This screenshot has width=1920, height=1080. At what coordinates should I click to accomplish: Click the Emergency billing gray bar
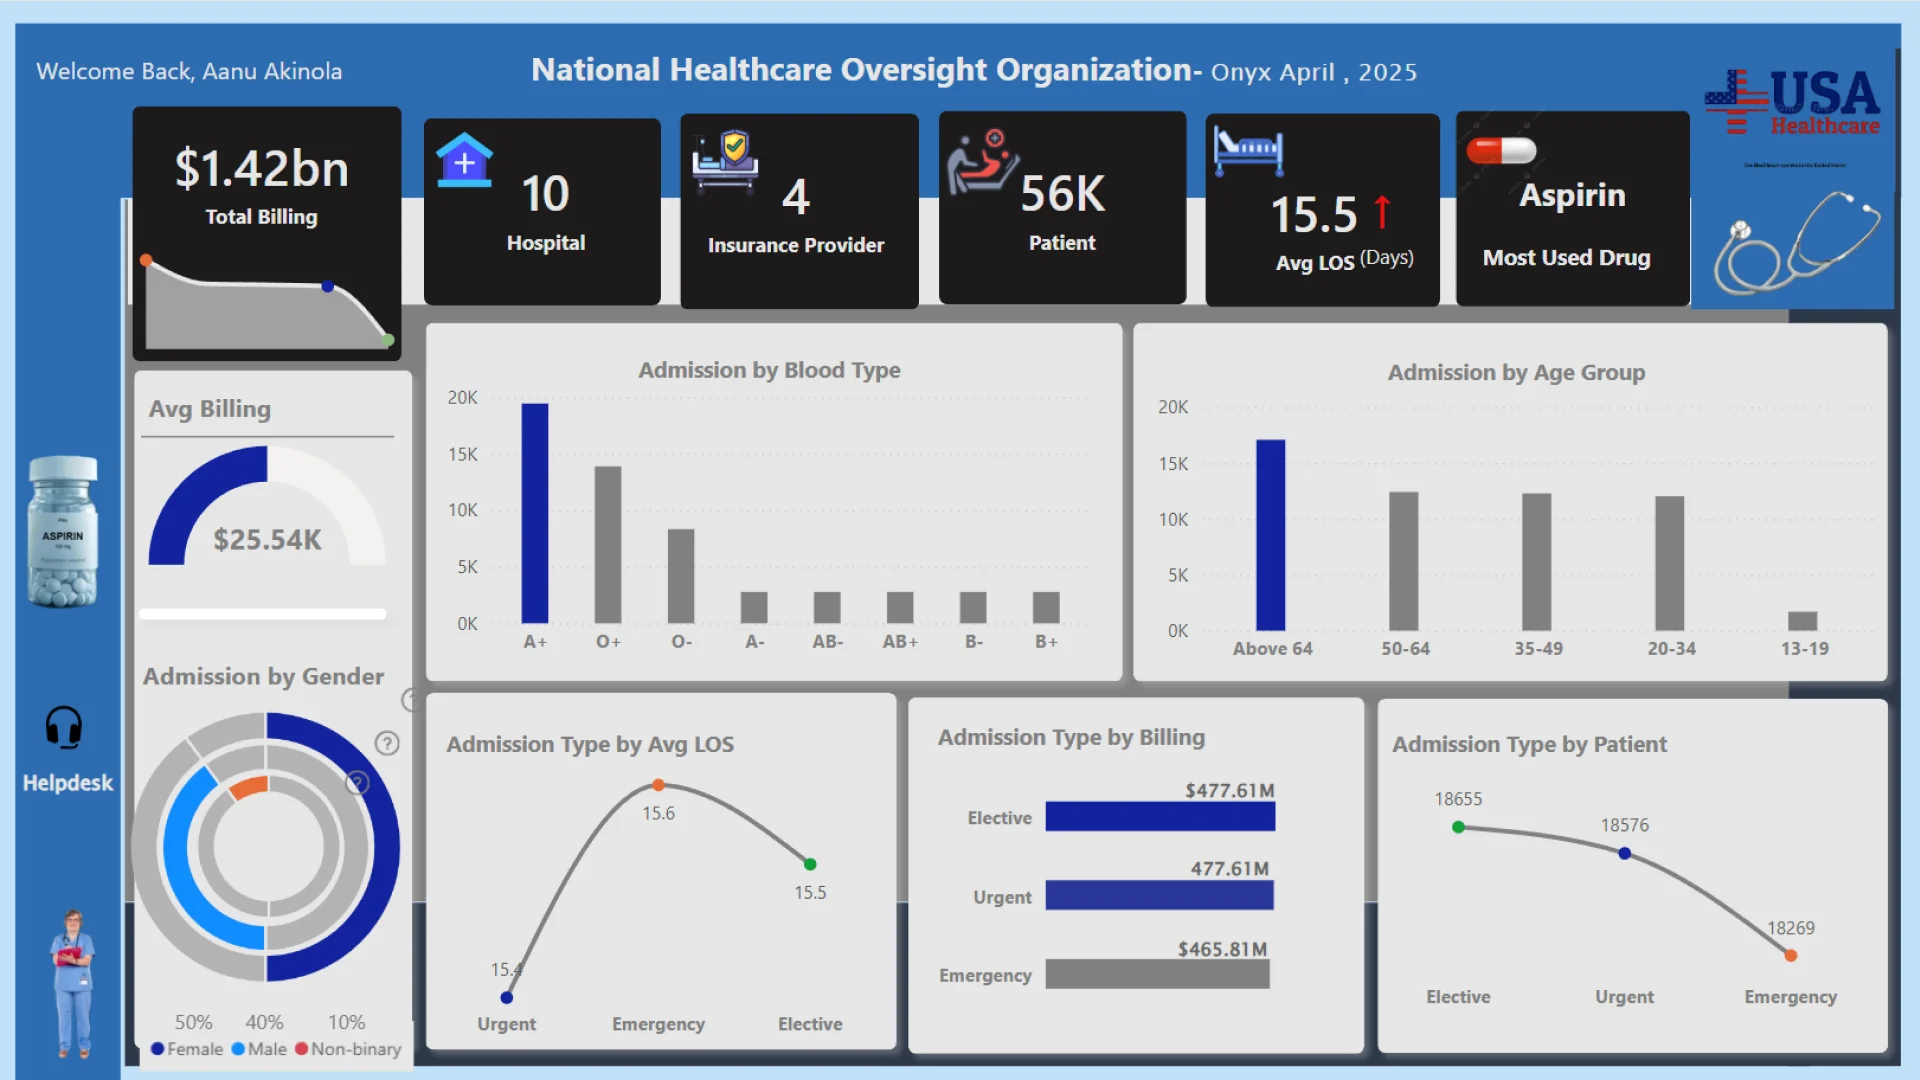(1157, 974)
